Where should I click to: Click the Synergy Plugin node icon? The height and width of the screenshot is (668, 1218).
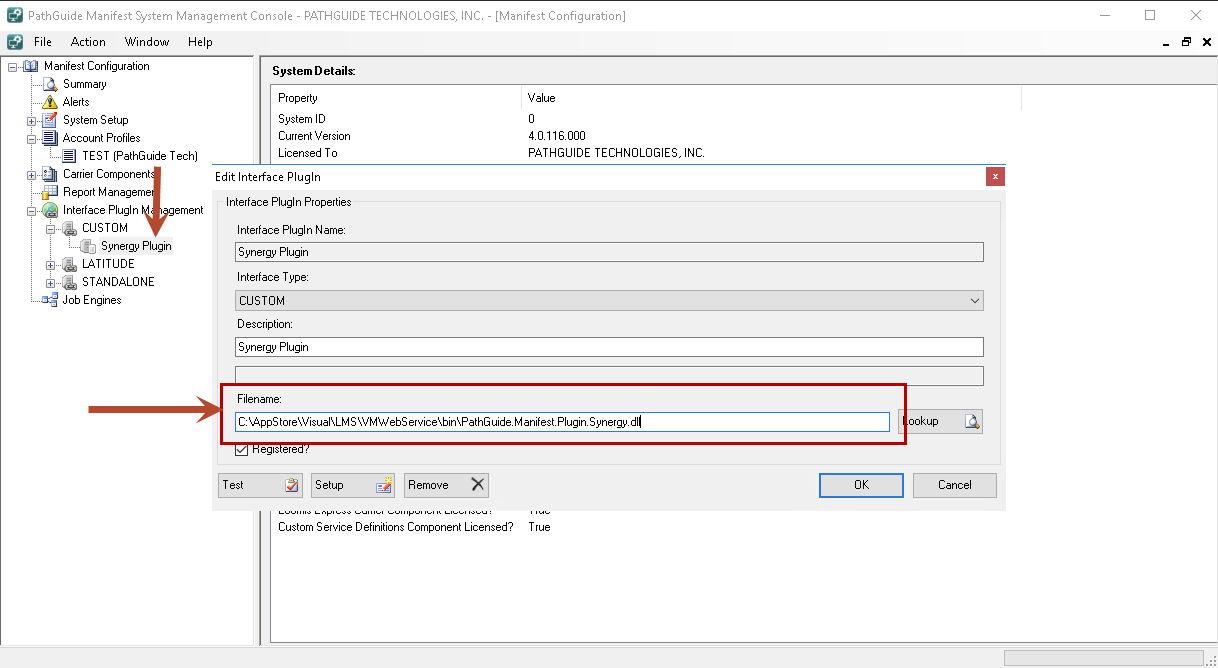89,246
